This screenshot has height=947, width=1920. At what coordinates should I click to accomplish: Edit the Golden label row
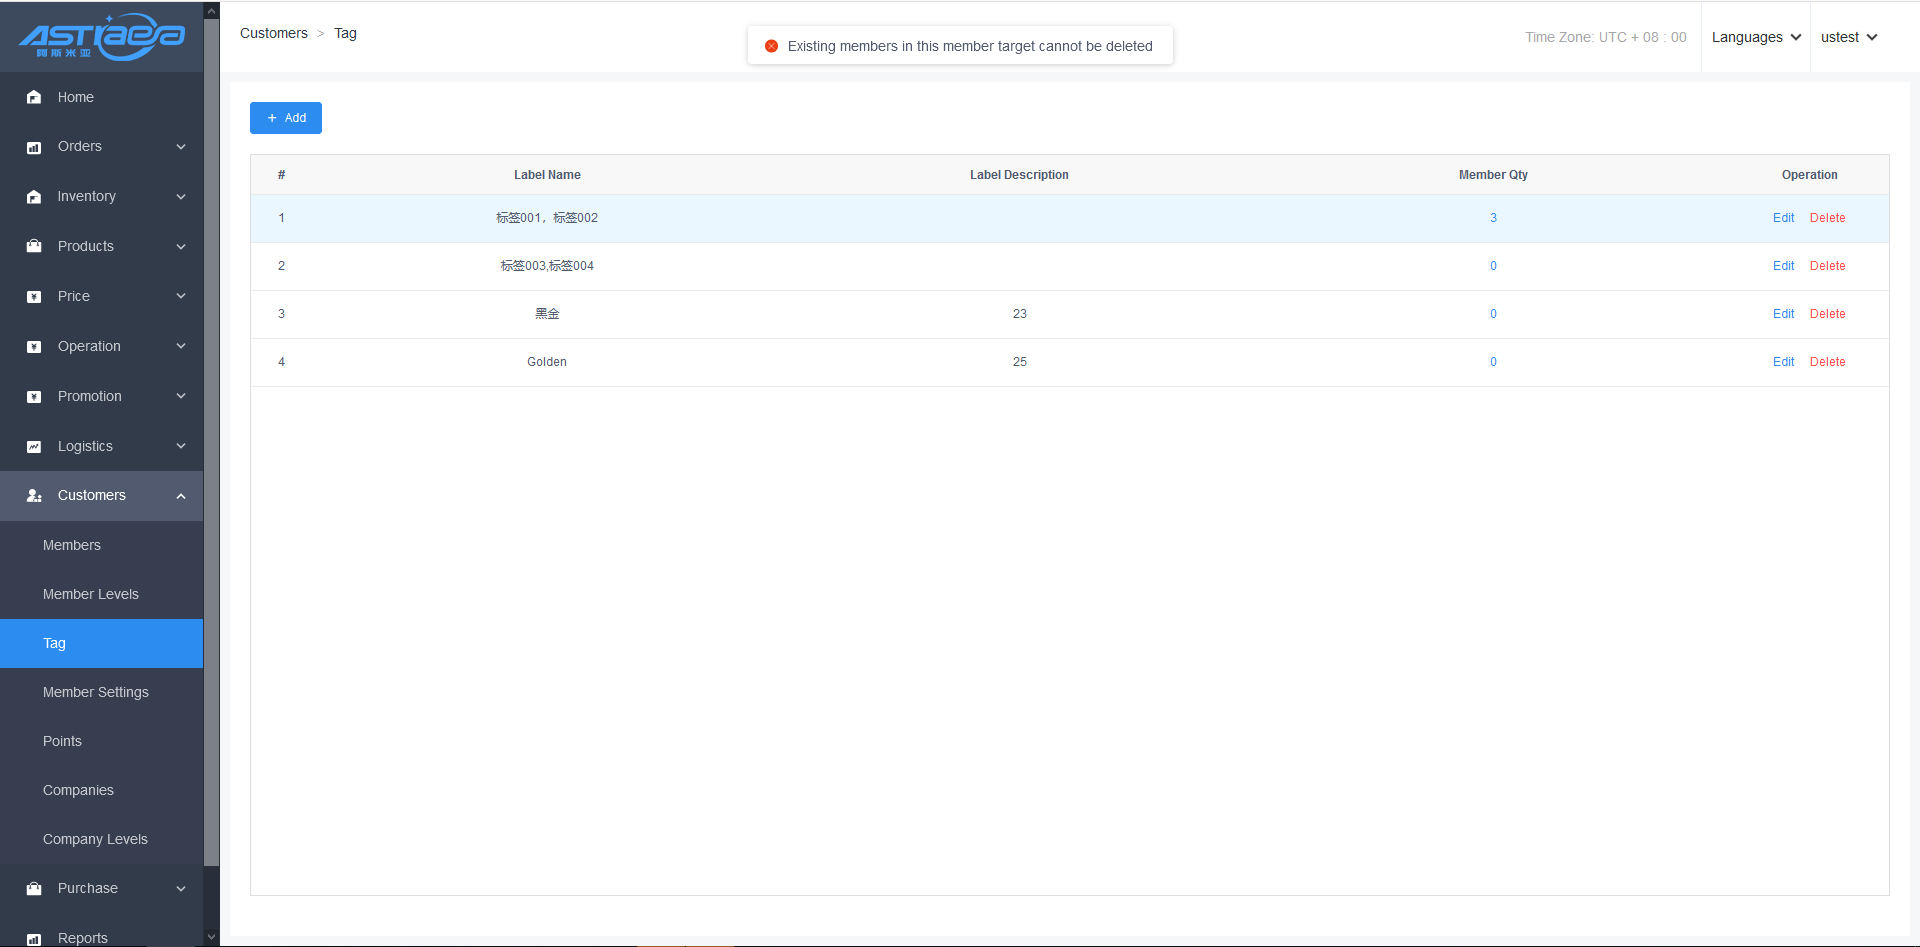1783,362
